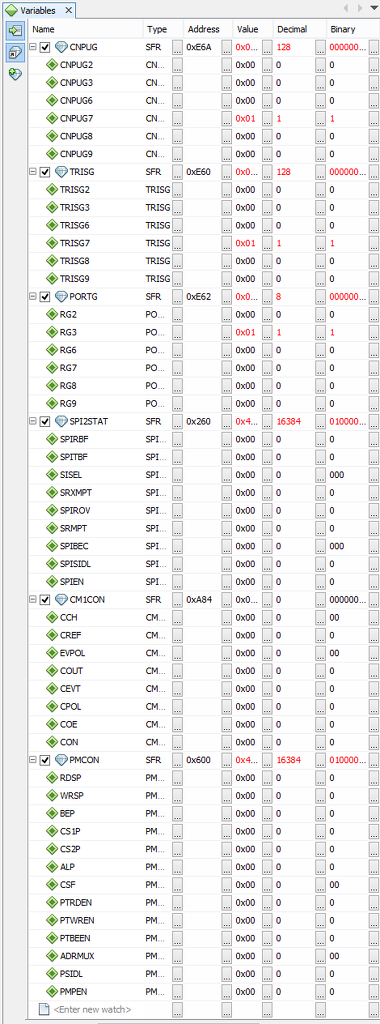The image size is (380, 1024).
Task: Click the green diamond icon of TRISG7
Action: pyautogui.click(x=52, y=243)
